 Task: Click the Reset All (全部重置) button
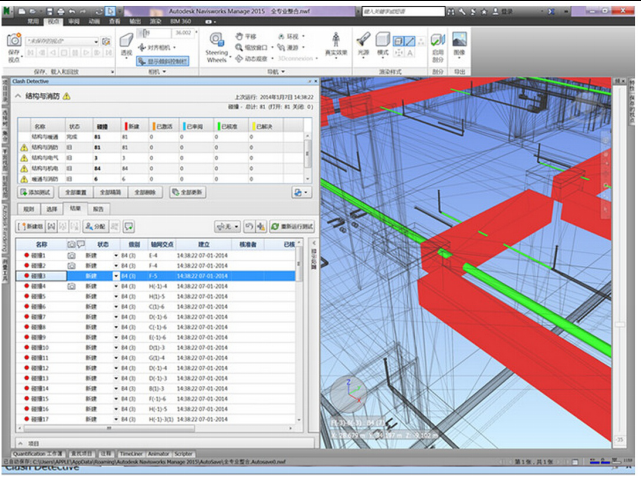76,192
